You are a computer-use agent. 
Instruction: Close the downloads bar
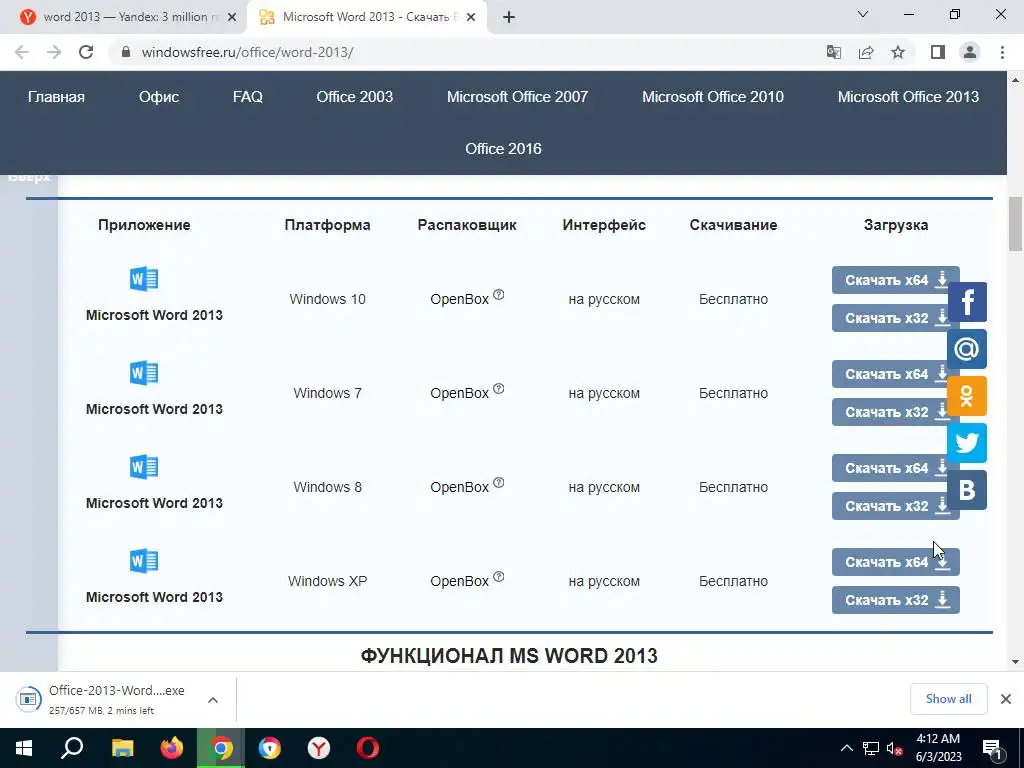point(1006,699)
